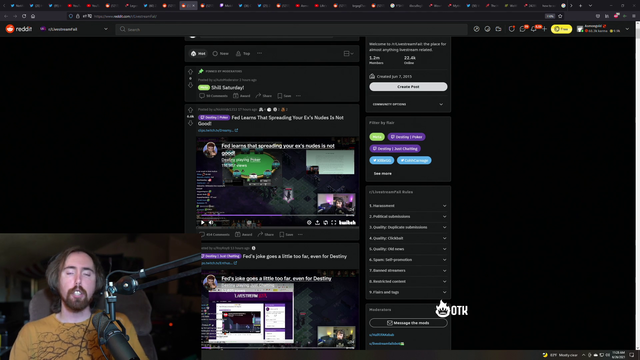Open Popular feed icon in Reddit header

tap(476, 29)
